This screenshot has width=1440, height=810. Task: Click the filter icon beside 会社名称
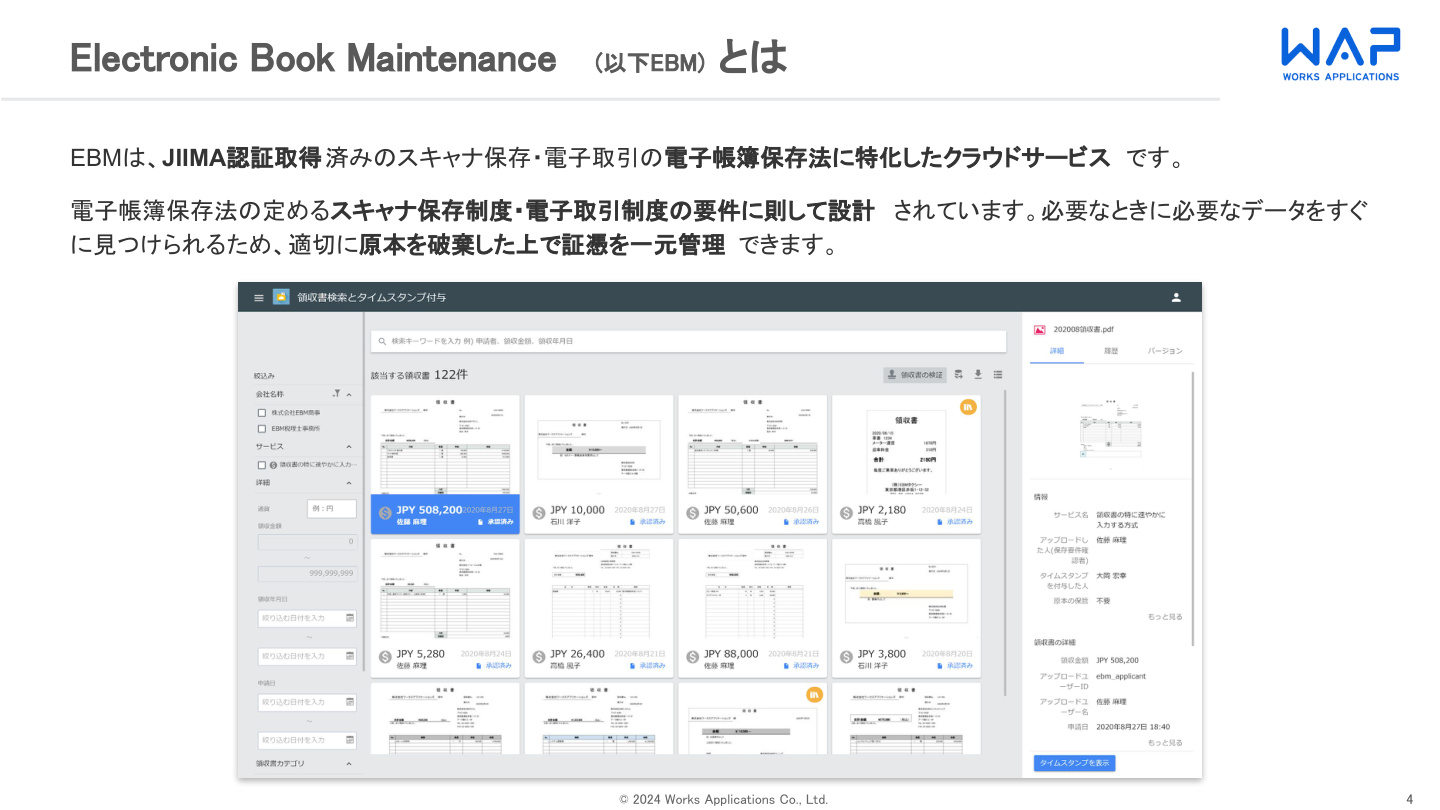tap(337, 393)
